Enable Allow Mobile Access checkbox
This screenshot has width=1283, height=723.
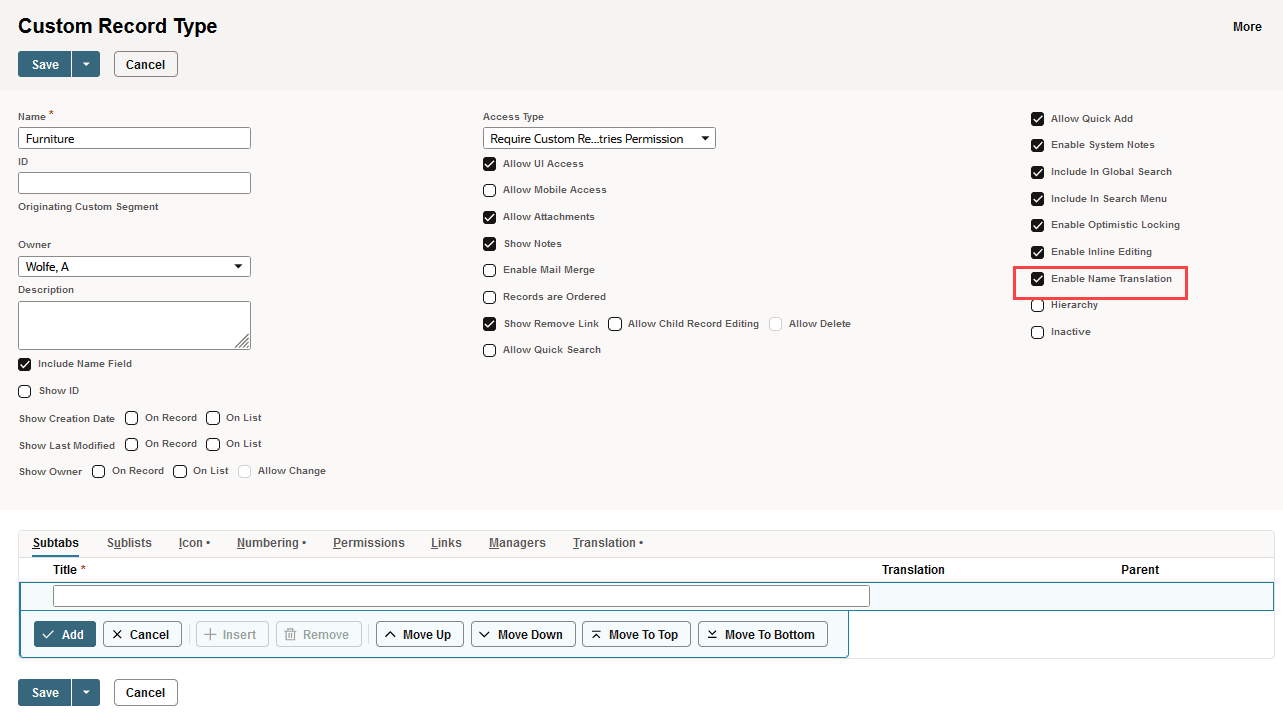tap(490, 190)
